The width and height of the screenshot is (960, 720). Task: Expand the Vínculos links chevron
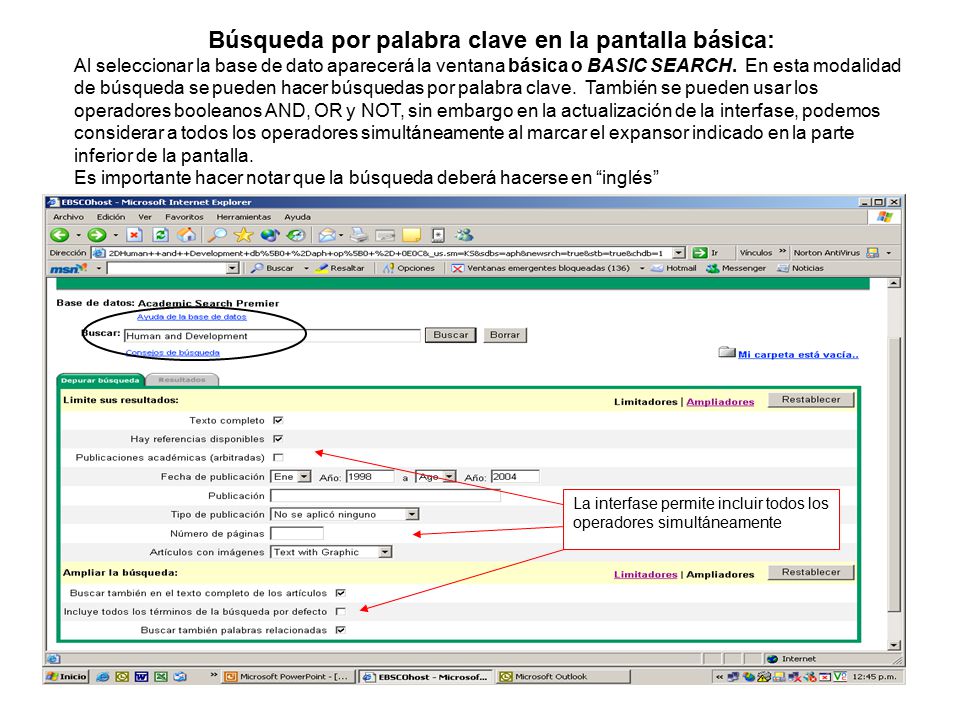tap(782, 252)
